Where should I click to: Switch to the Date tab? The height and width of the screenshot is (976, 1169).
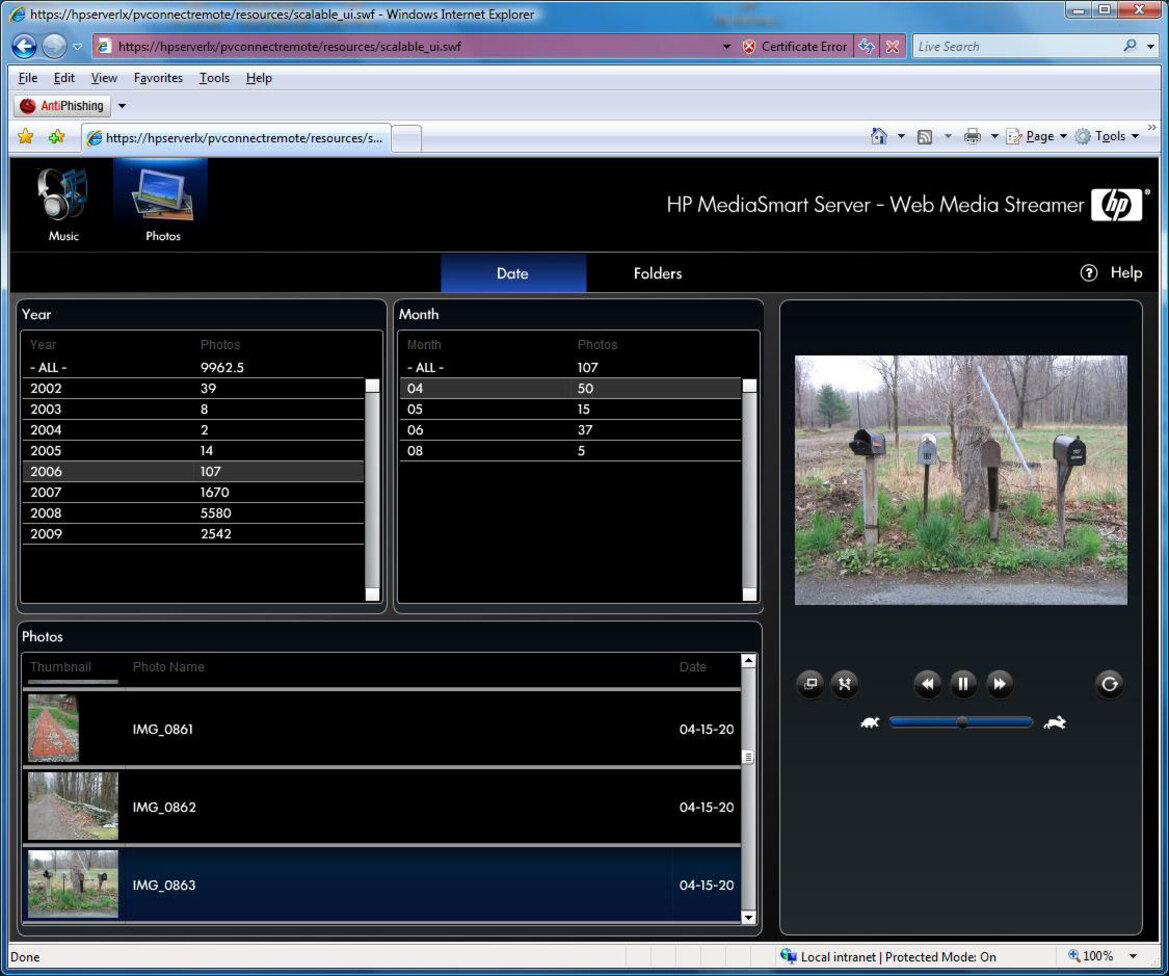coord(513,273)
